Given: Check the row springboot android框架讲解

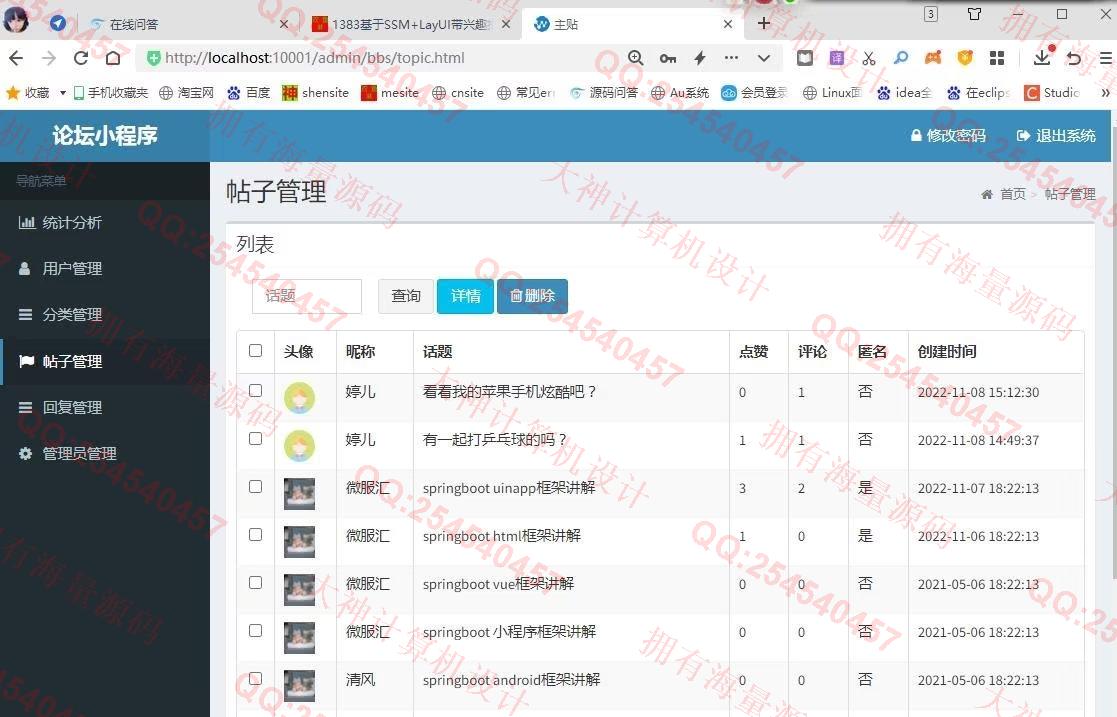Looking at the screenshot, I should (255, 679).
